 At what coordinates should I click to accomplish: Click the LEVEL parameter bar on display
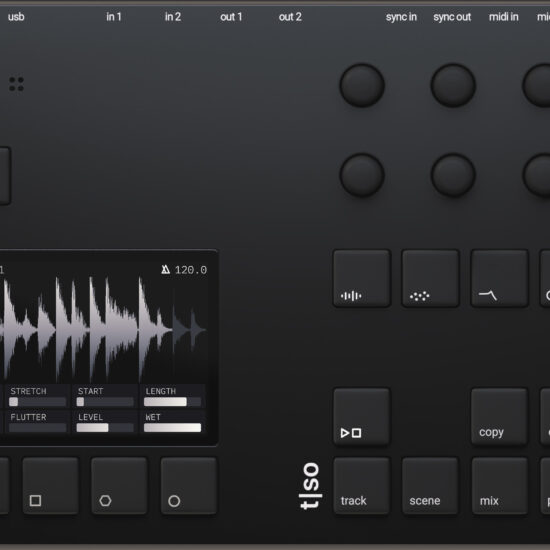pos(105,428)
